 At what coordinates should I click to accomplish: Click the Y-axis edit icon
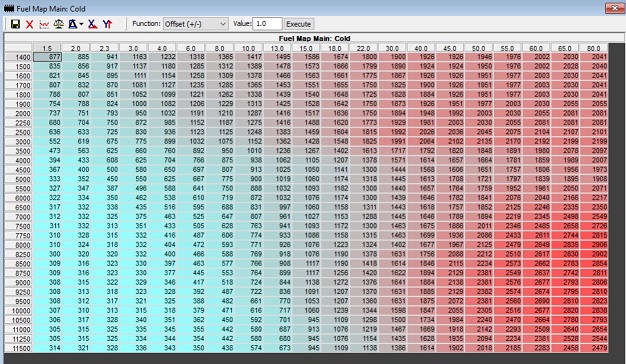107,24
